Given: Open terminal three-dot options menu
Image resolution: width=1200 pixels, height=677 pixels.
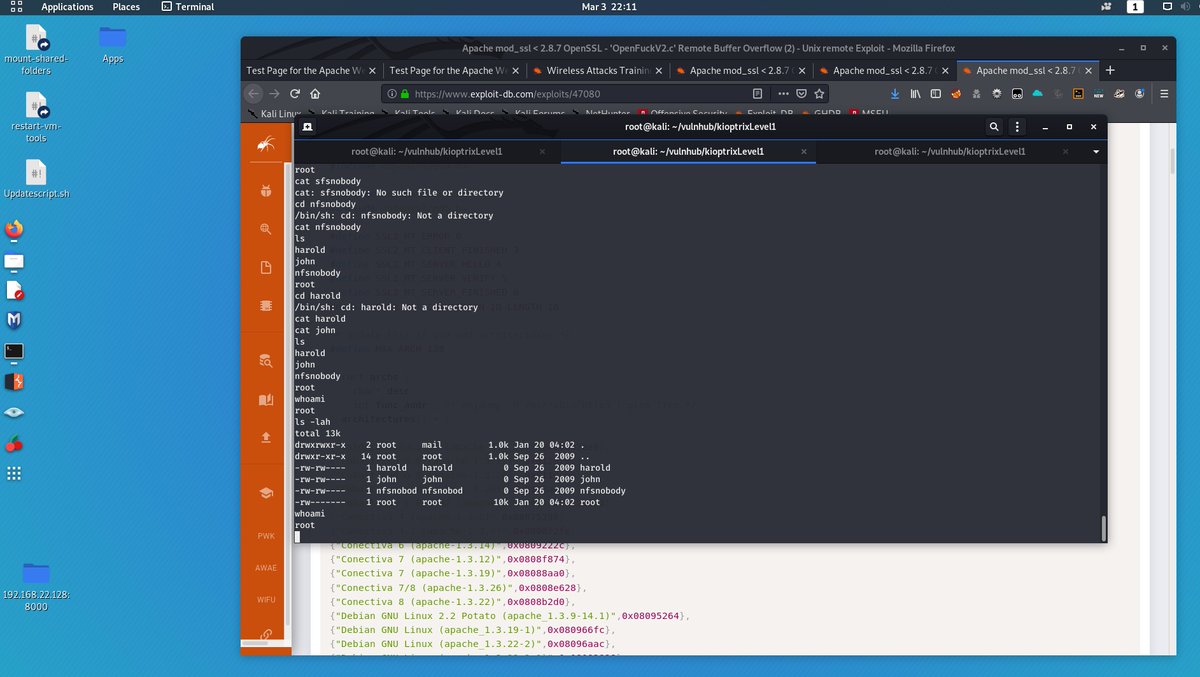Looking at the screenshot, I should tap(1018, 127).
